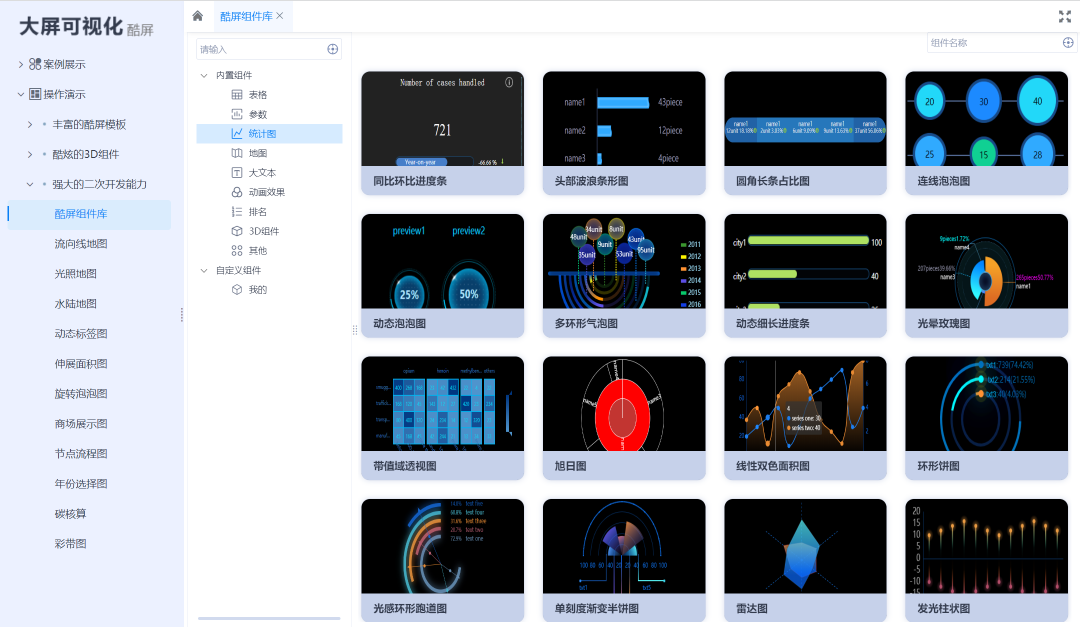This screenshot has width=1080, height=627.
Task: Click the target icon in tree search box
Action: [x=333, y=49]
